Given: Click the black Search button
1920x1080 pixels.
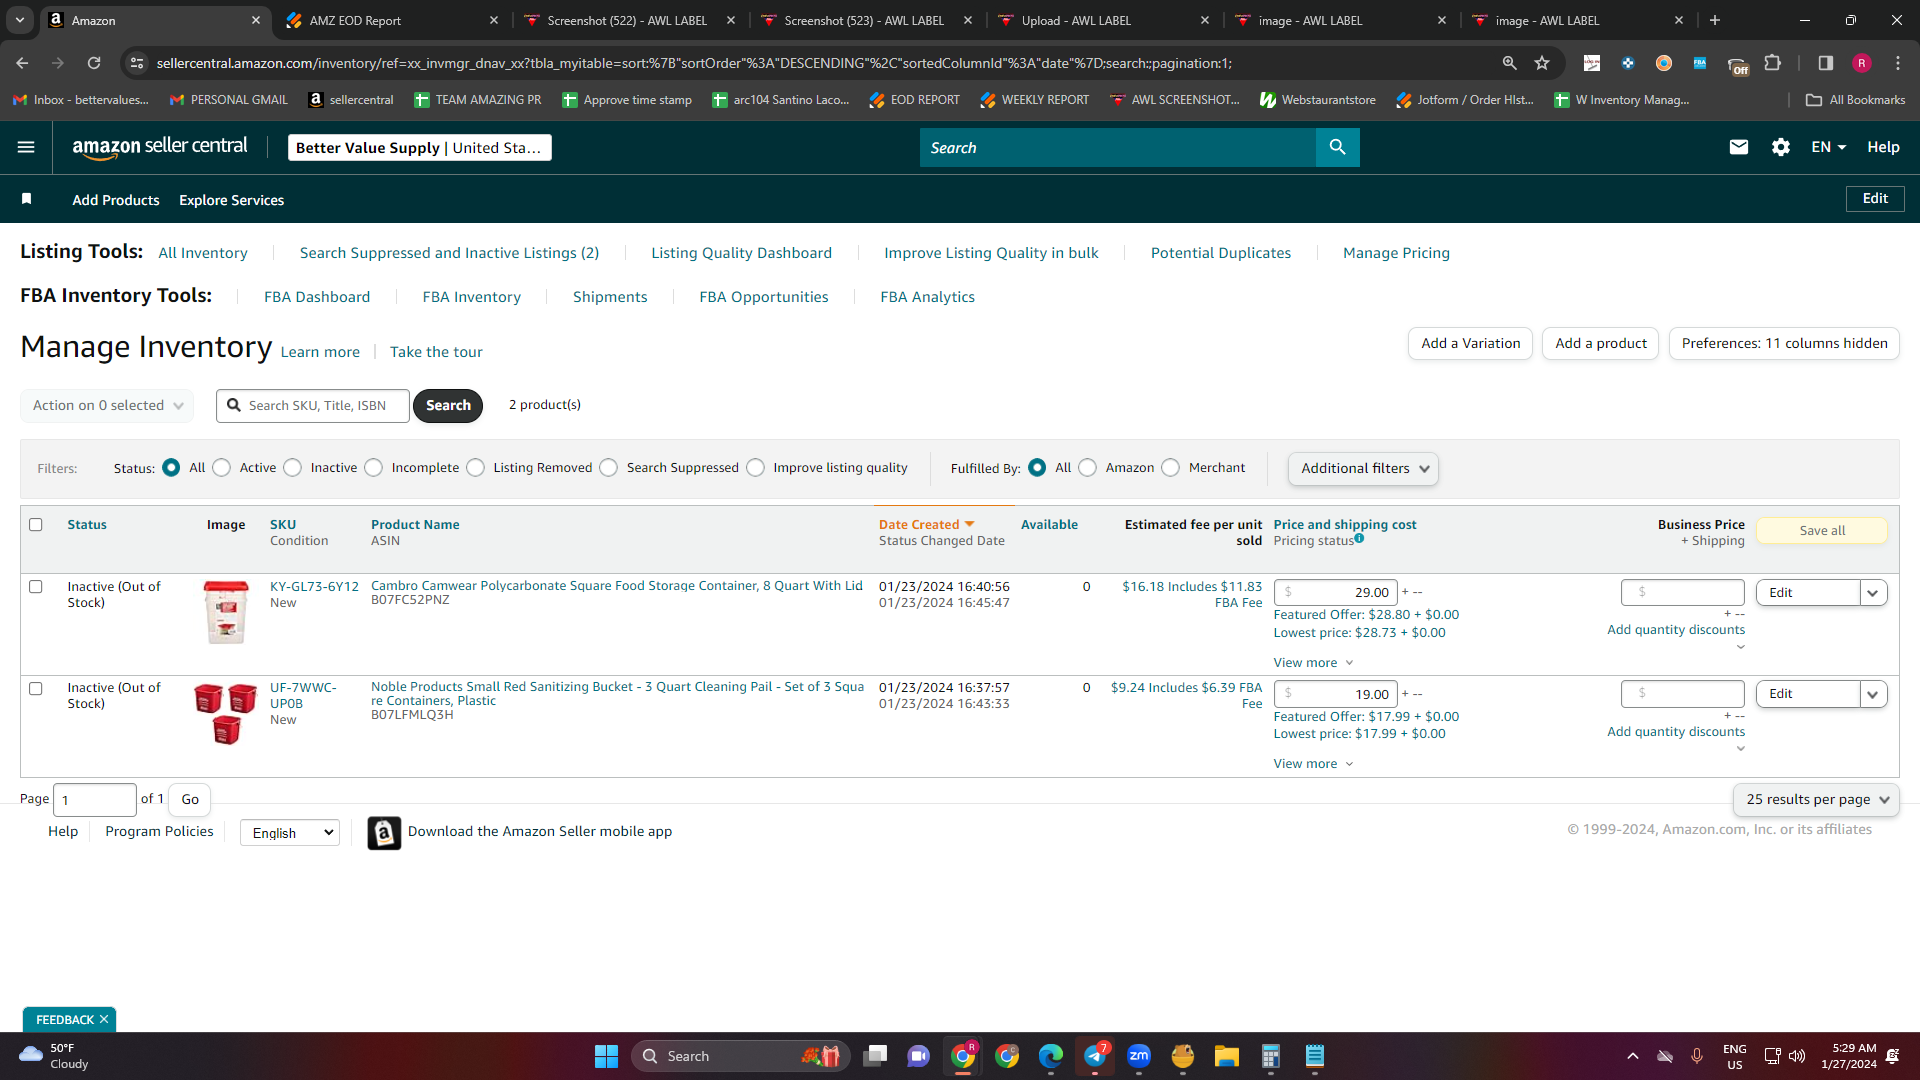Looking at the screenshot, I should pyautogui.click(x=448, y=405).
